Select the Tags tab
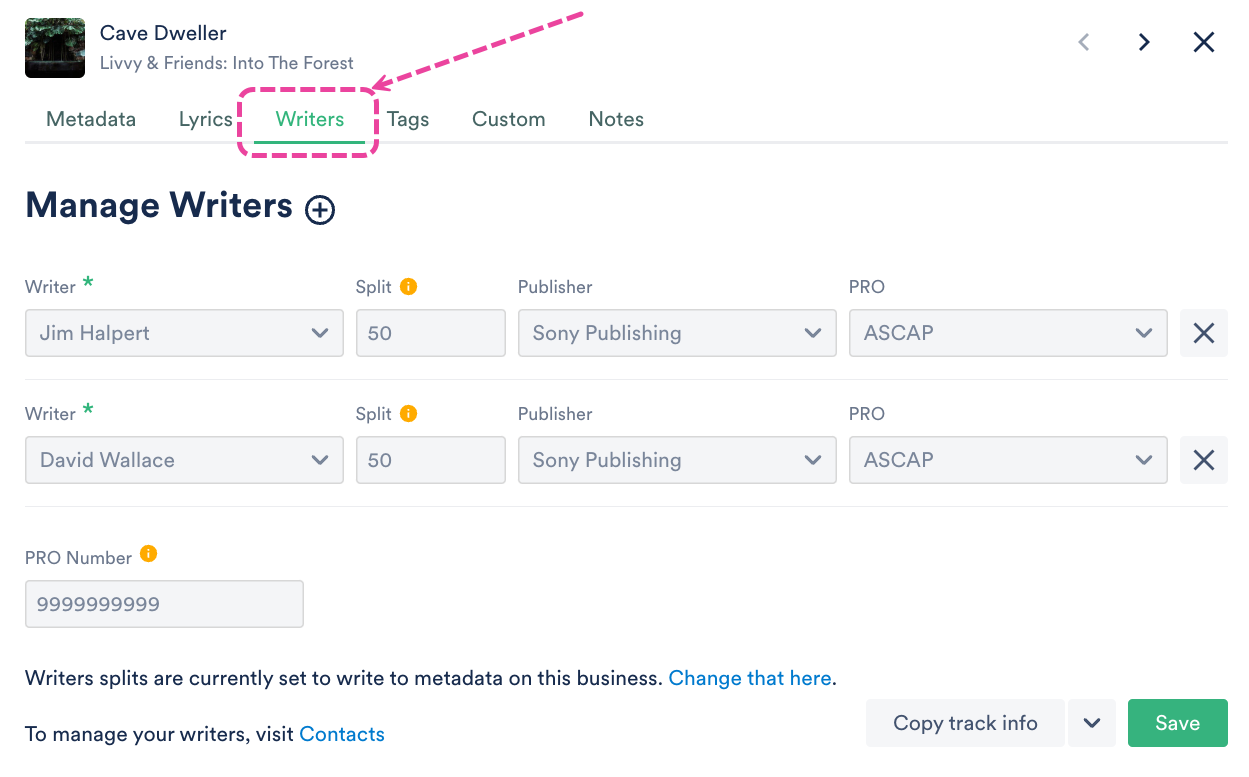 pos(408,119)
